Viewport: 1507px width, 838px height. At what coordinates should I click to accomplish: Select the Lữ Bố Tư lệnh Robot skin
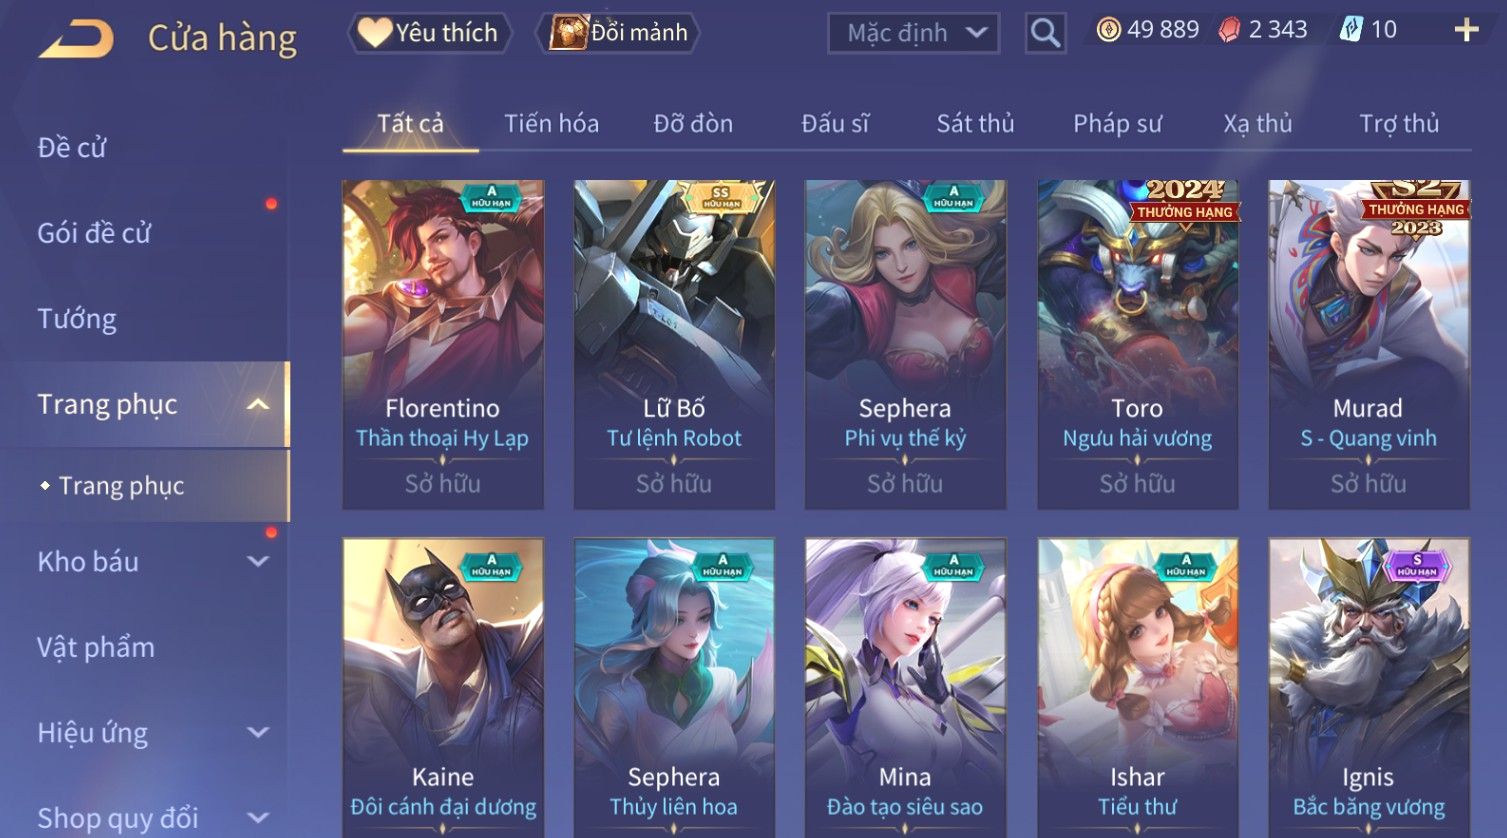click(x=674, y=345)
